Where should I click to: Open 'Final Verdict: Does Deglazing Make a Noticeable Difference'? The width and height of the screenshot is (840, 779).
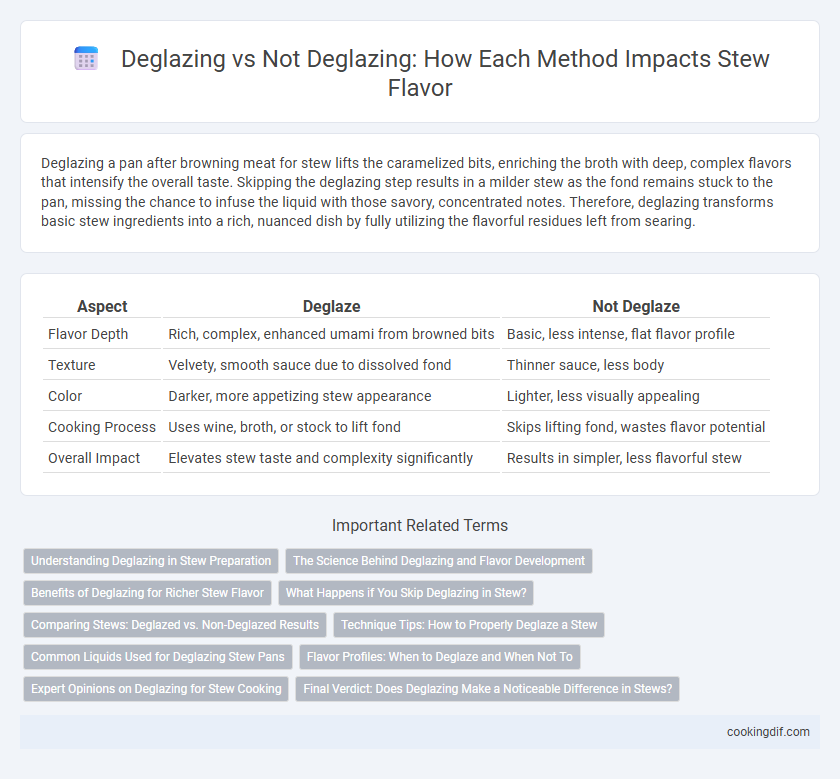pyautogui.click(x=488, y=689)
